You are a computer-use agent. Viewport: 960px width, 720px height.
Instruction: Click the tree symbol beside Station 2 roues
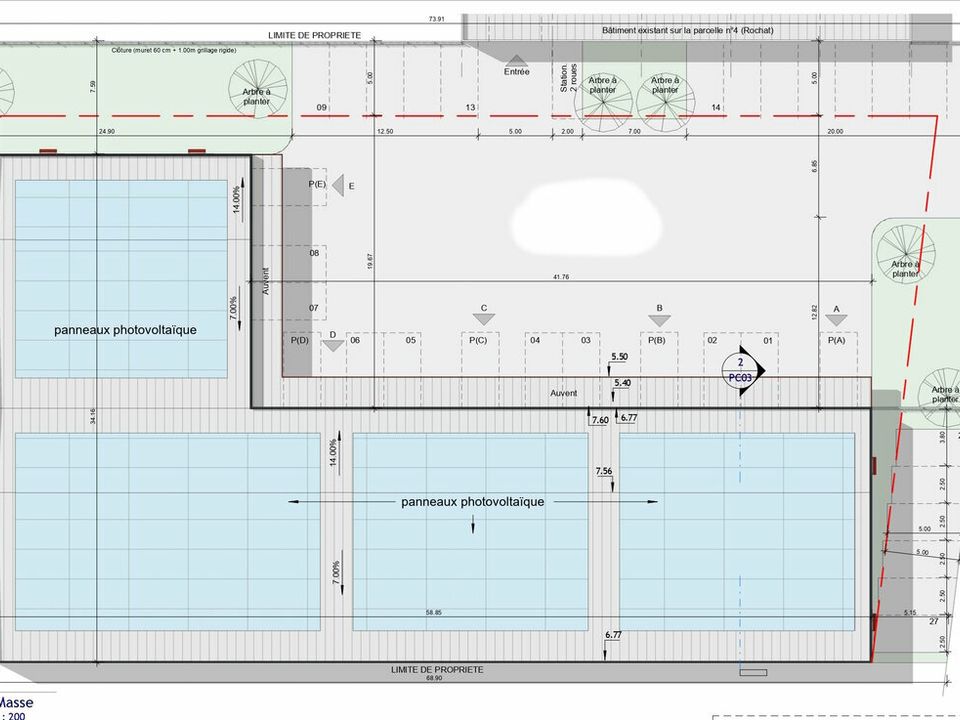point(604,101)
